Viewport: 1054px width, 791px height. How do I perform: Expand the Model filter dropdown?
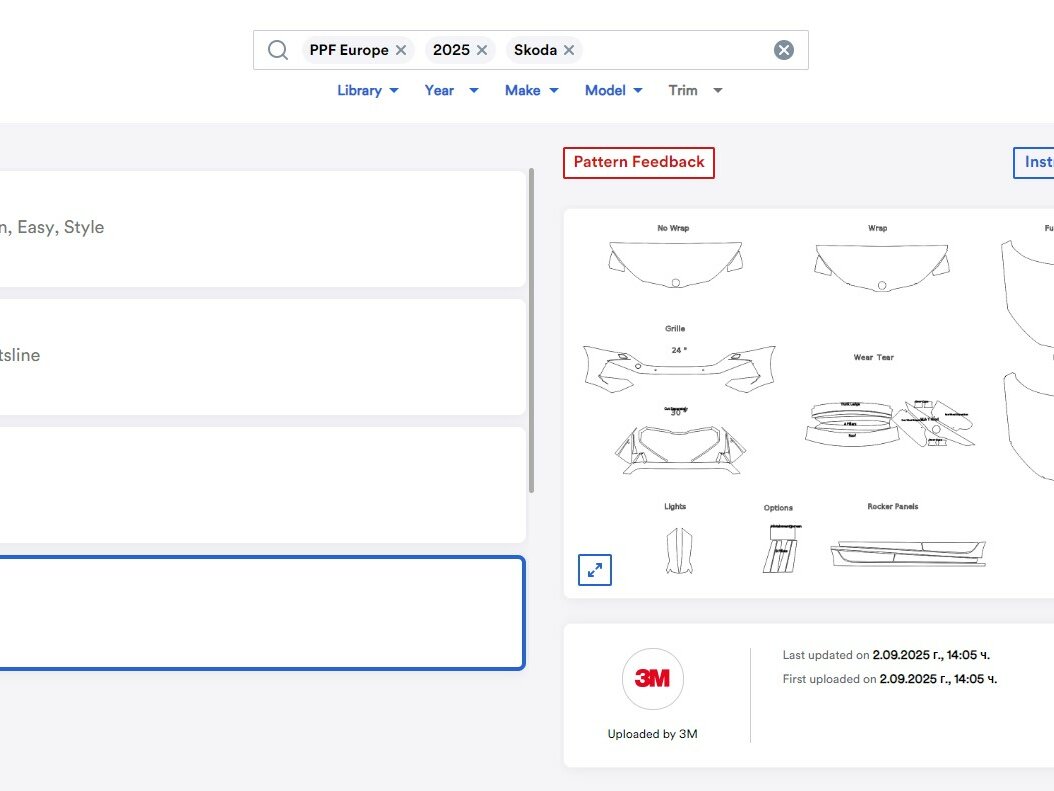tap(613, 90)
